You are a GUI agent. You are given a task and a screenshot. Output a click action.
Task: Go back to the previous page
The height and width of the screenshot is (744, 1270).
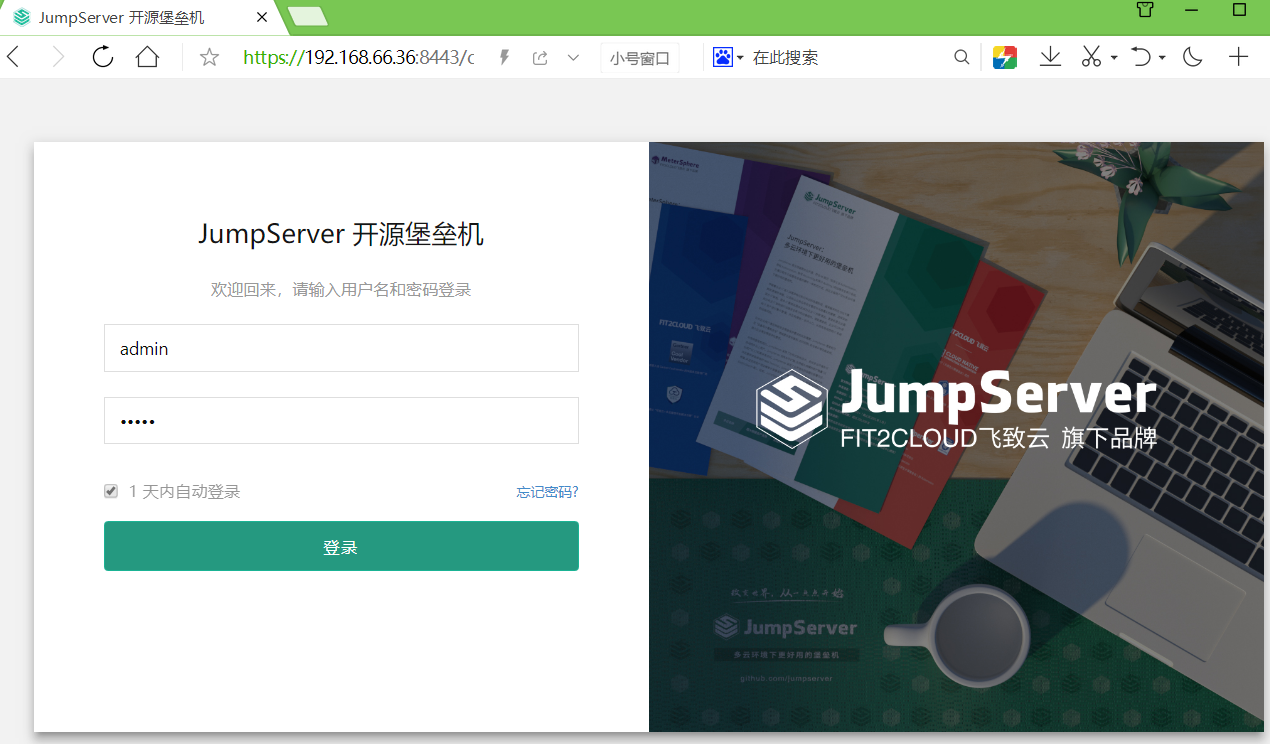pyautogui.click(x=13, y=57)
